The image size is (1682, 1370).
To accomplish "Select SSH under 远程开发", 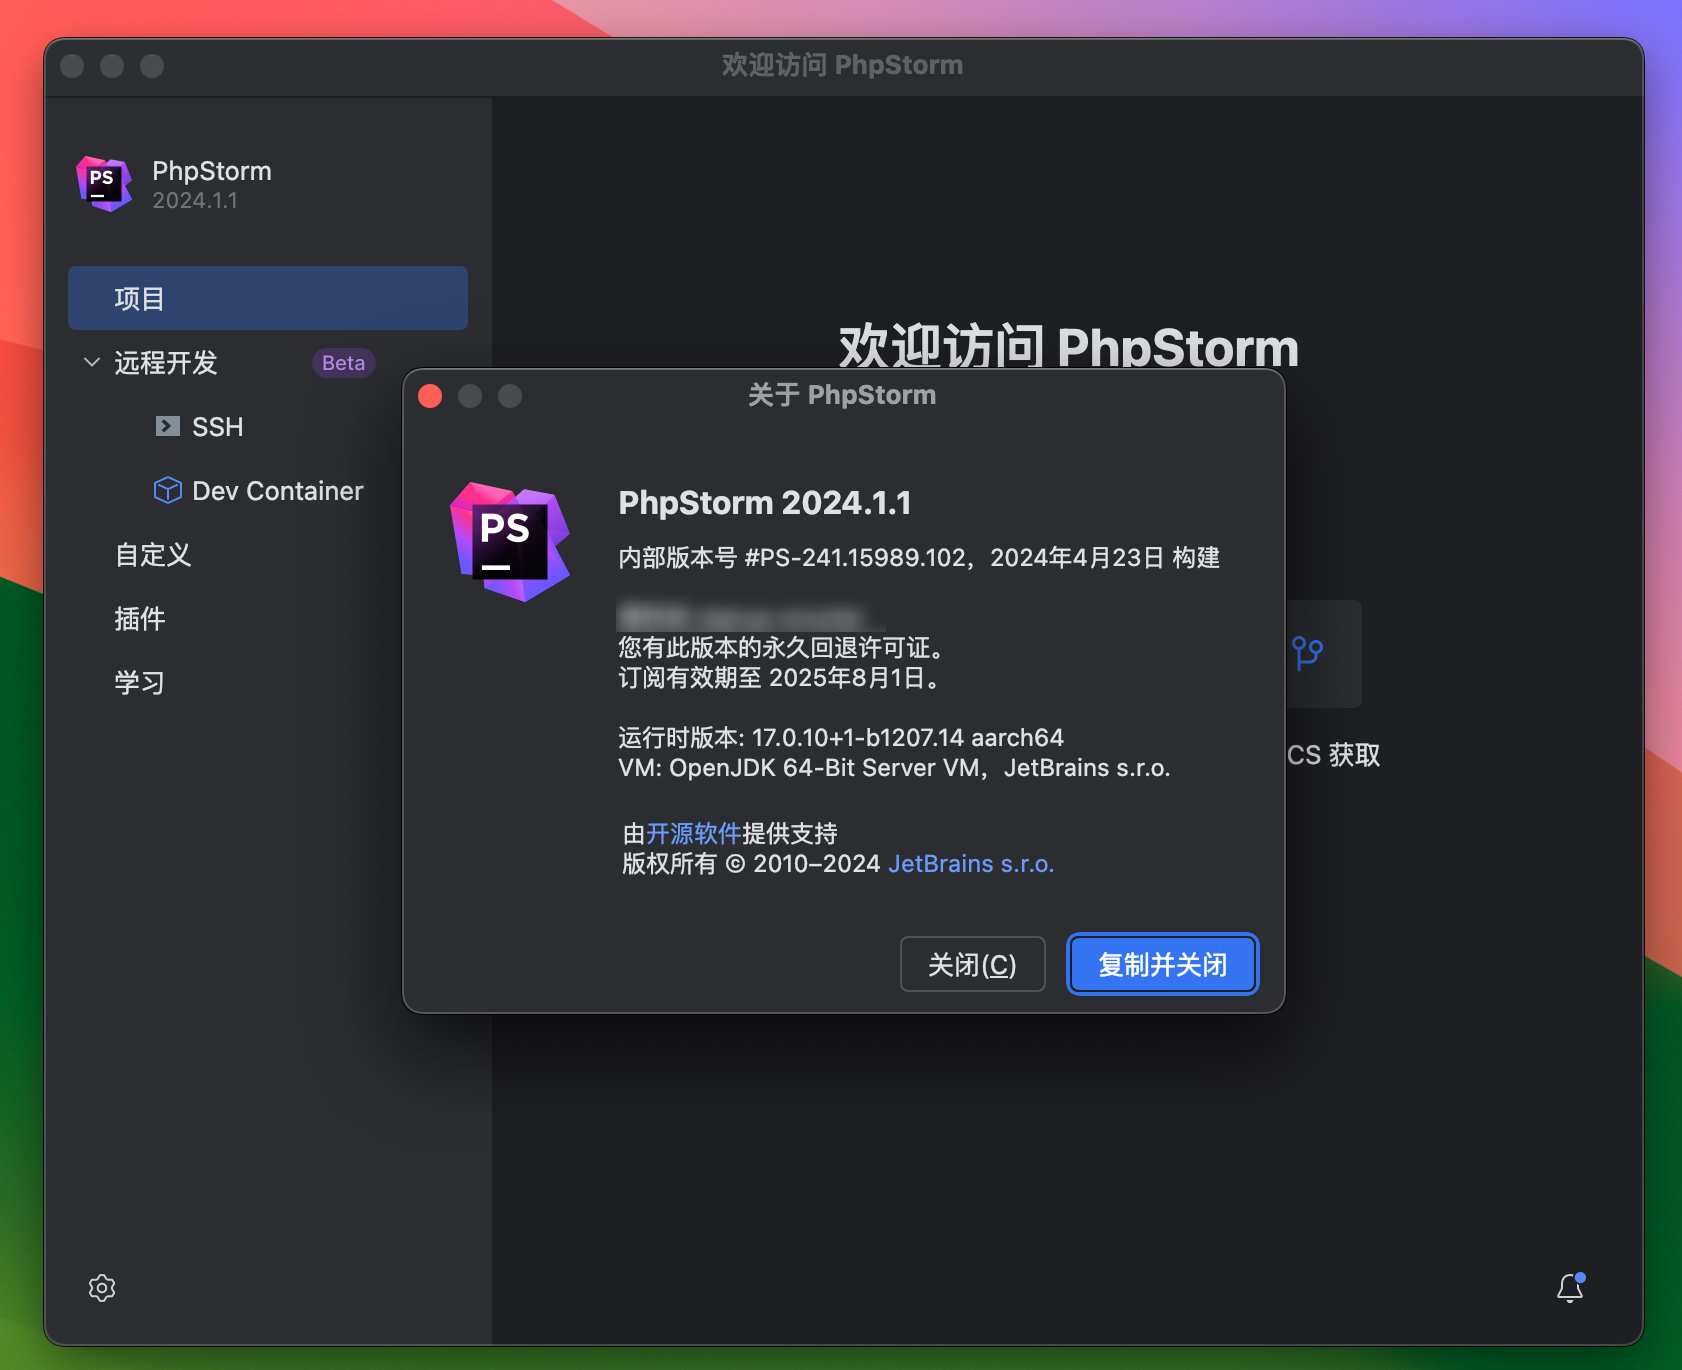I will pyautogui.click(x=218, y=426).
